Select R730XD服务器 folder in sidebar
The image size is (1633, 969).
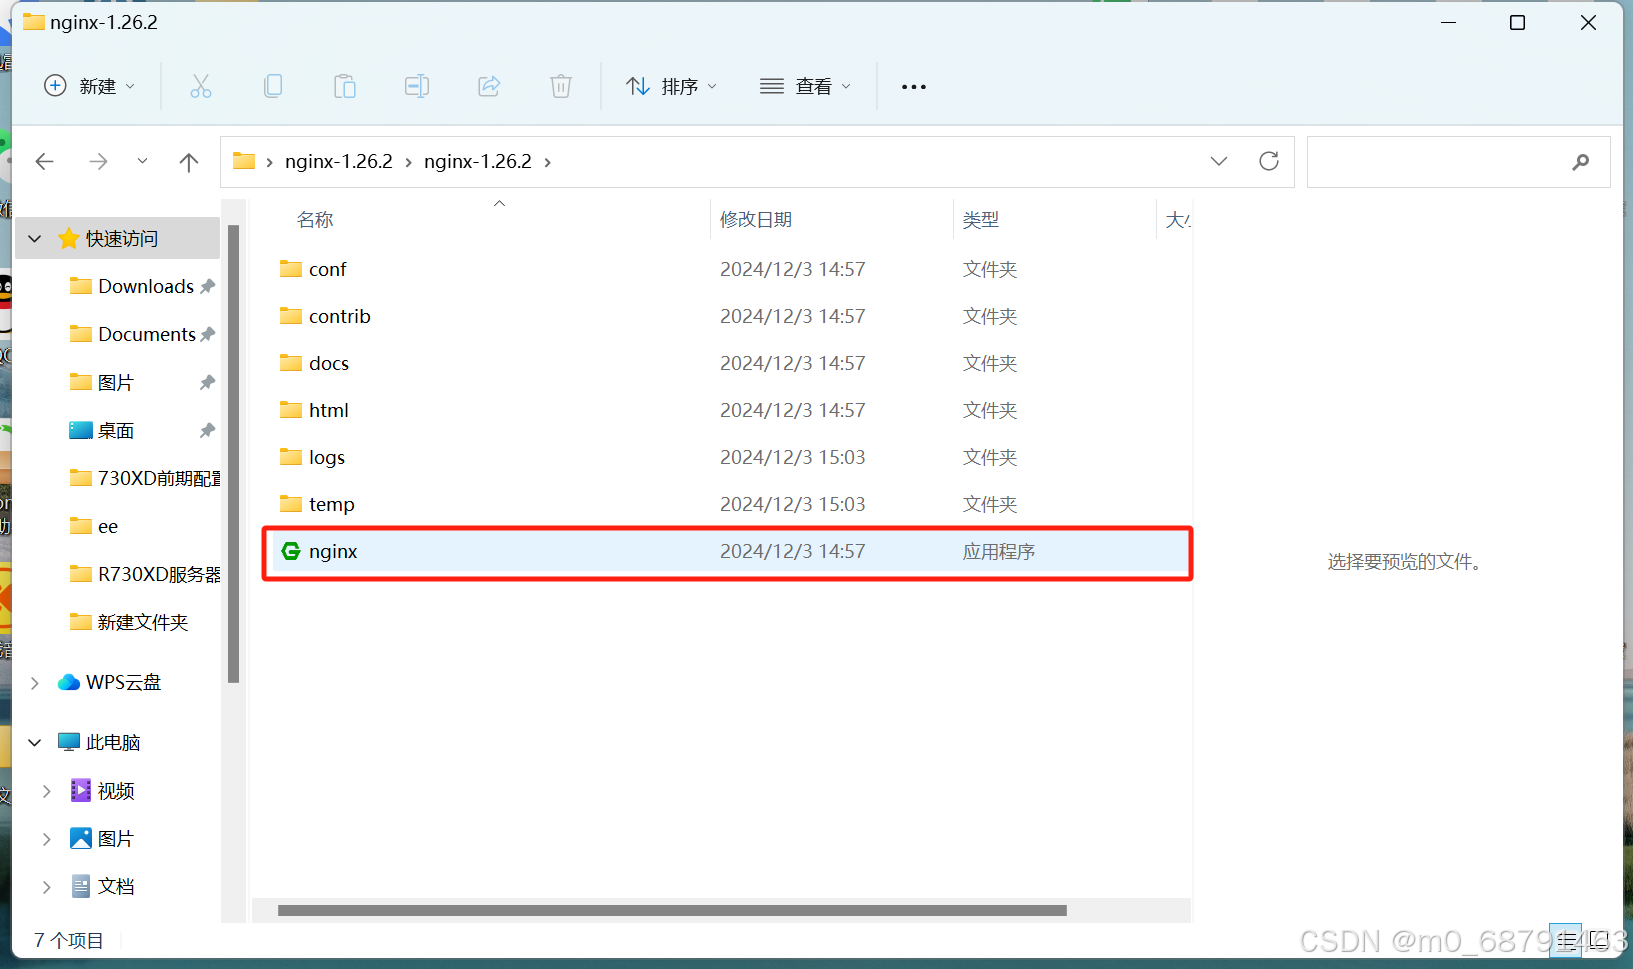coord(144,574)
